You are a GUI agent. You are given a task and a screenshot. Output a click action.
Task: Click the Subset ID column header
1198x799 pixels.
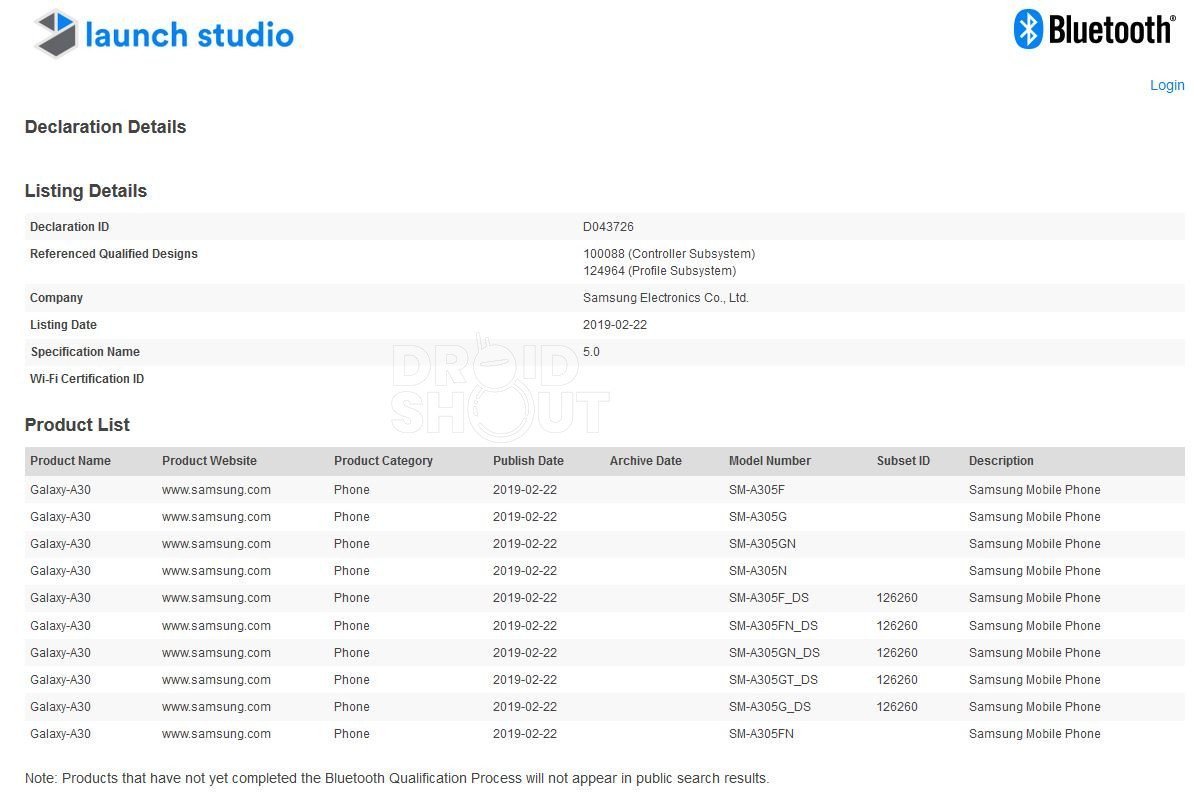click(x=903, y=461)
